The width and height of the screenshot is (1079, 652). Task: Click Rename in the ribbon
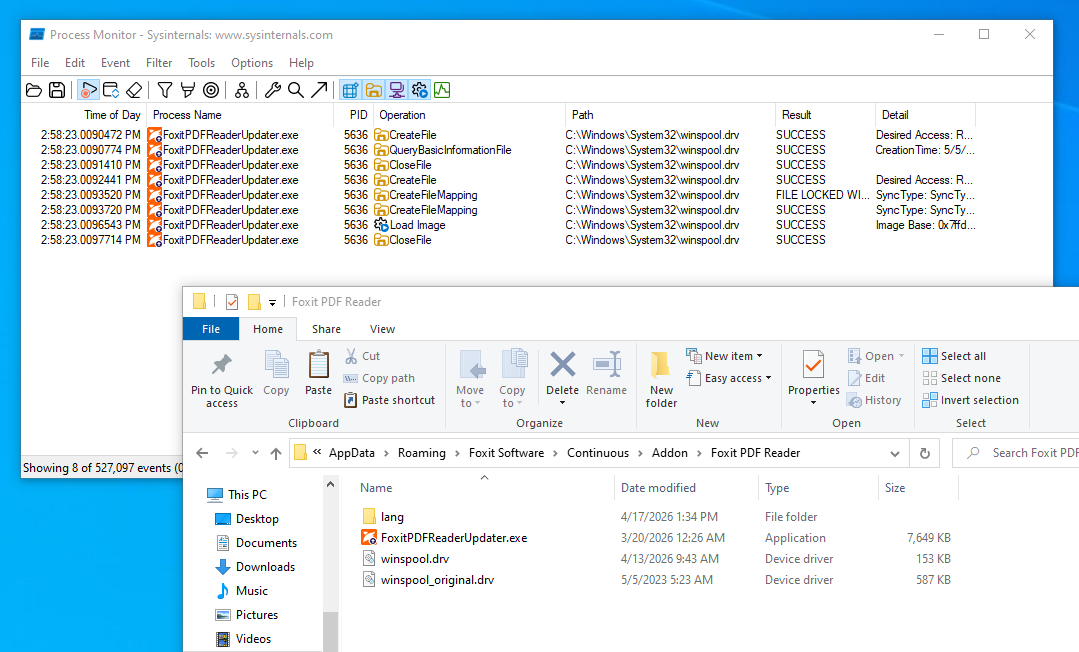tap(606, 372)
